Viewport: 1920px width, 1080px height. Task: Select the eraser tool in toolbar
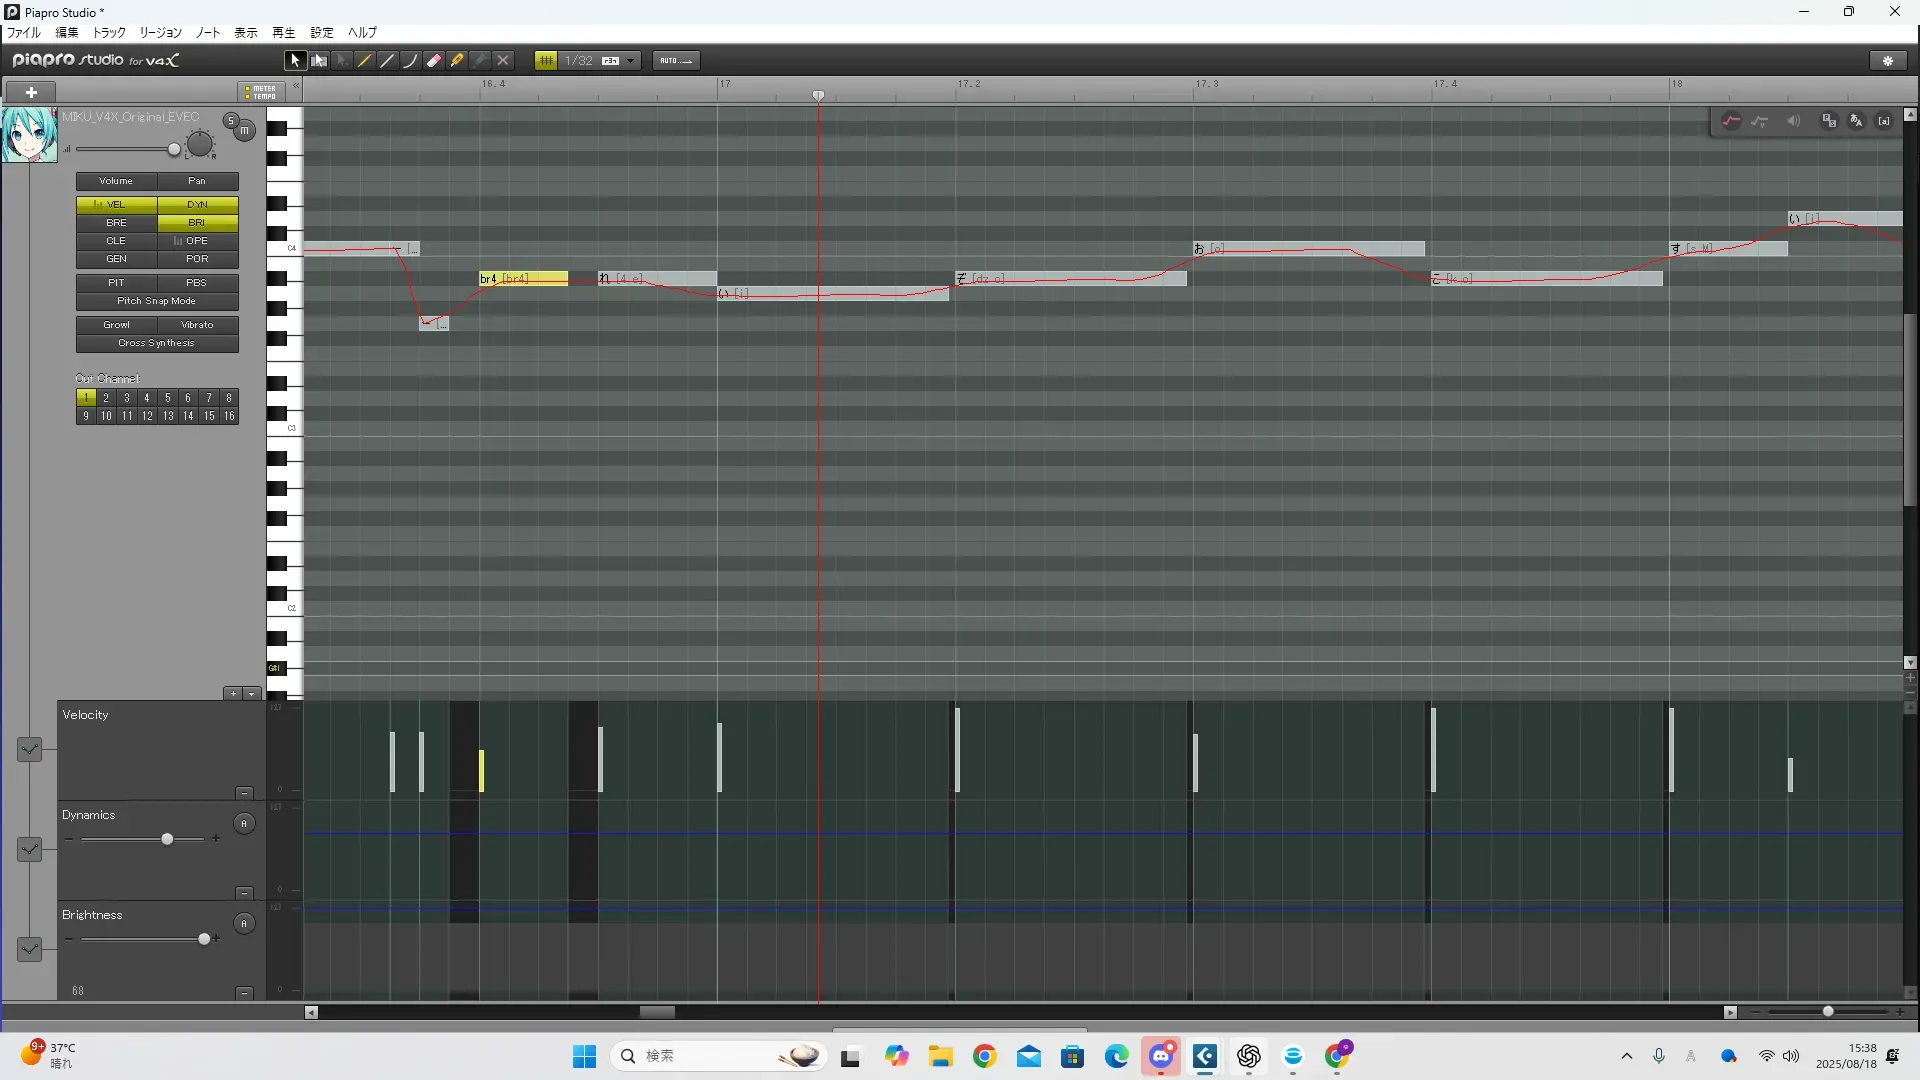(434, 61)
